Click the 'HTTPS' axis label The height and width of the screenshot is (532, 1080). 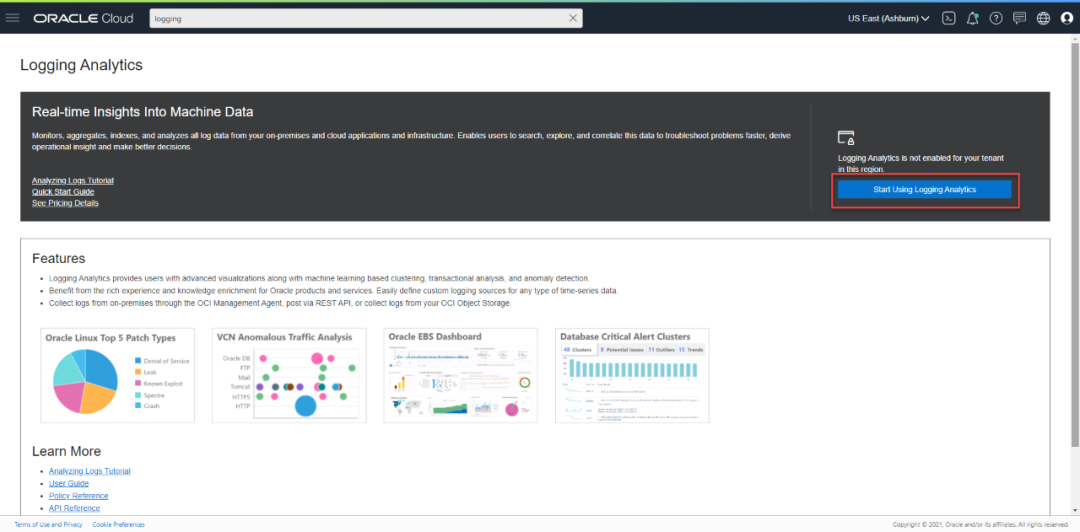pyautogui.click(x=241, y=397)
